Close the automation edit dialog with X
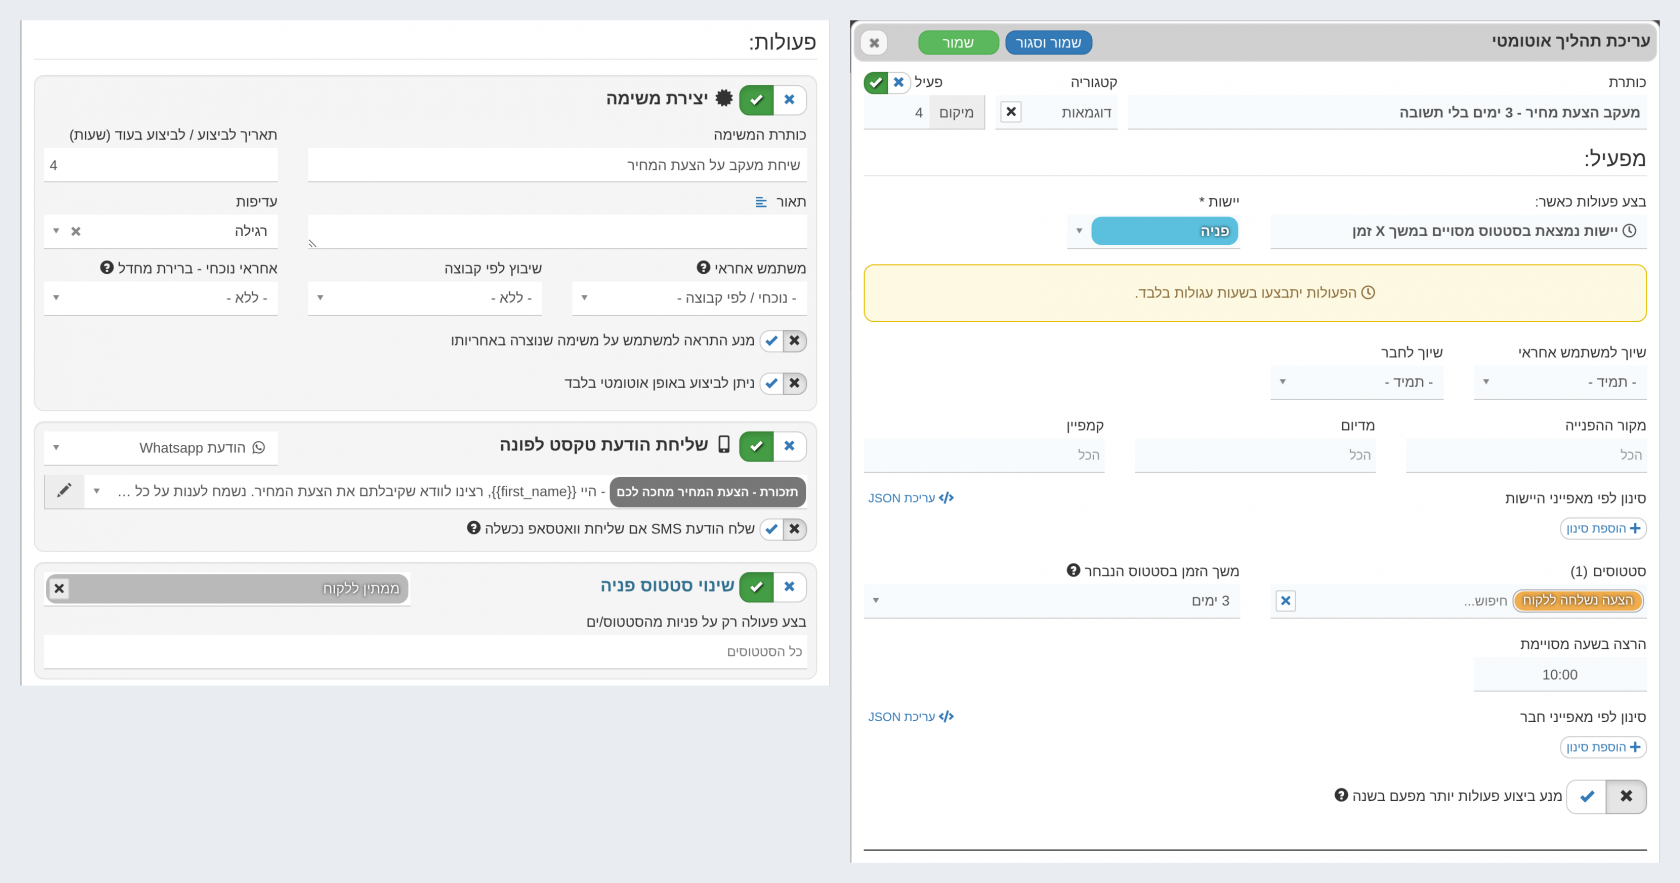This screenshot has height=883, width=1680. click(x=874, y=43)
